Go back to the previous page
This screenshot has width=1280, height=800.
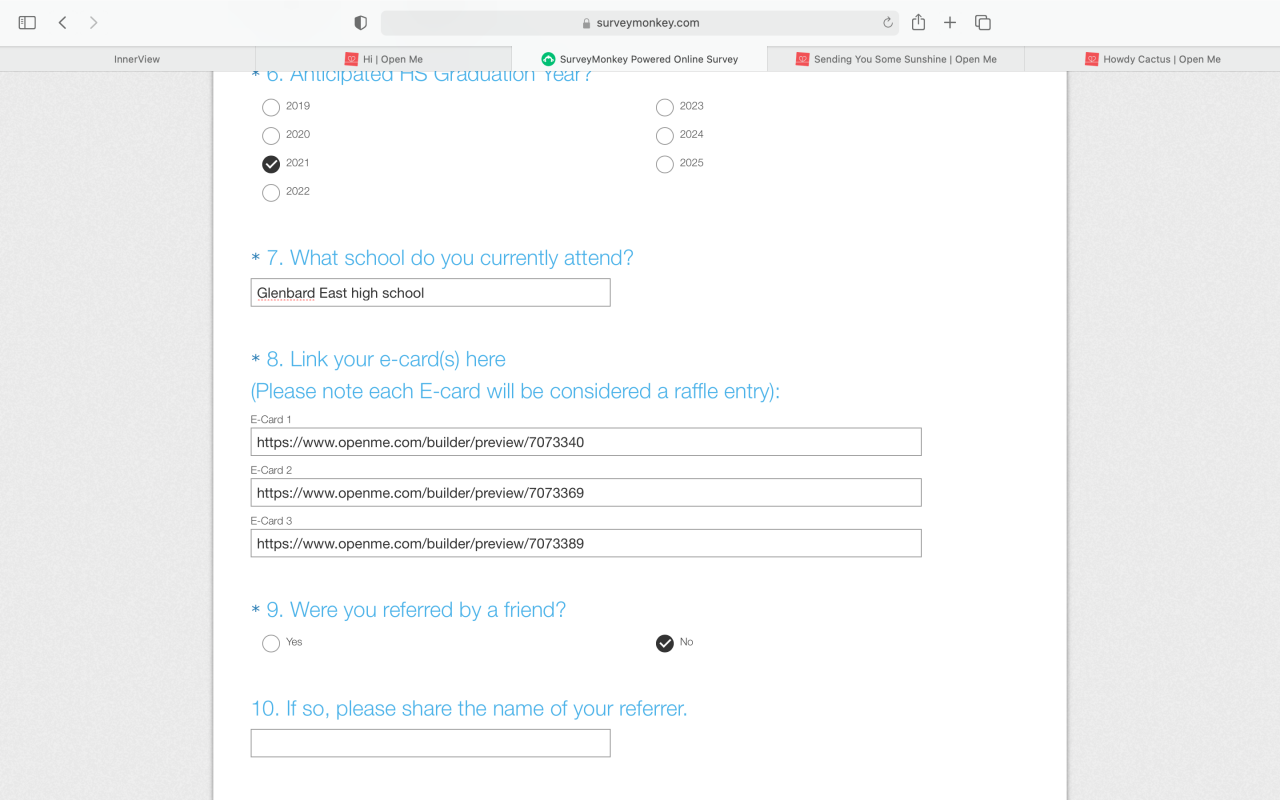click(x=62, y=23)
